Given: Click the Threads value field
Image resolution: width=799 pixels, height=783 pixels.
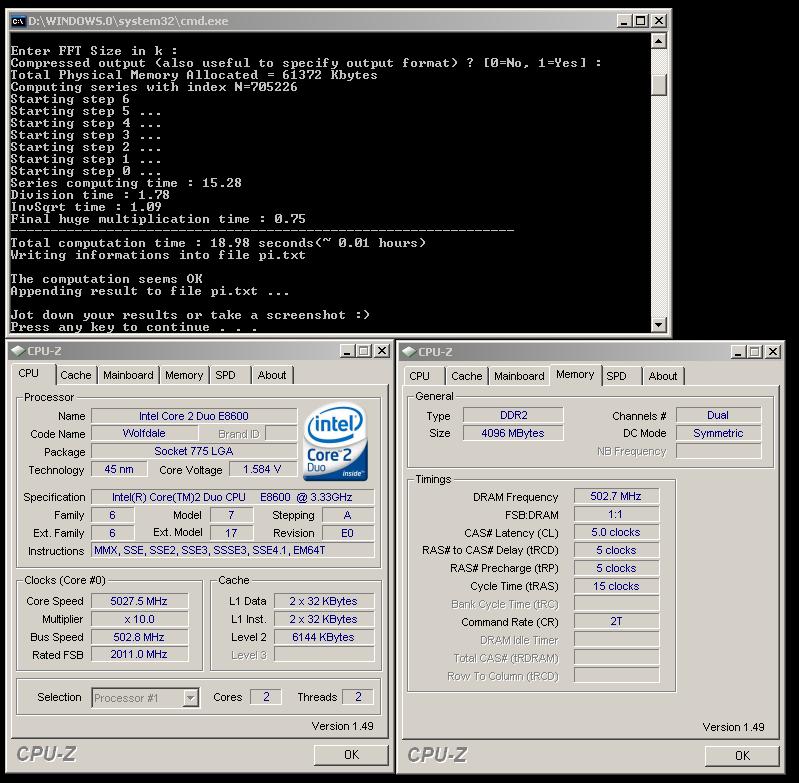Looking at the screenshot, I should tap(358, 697).
